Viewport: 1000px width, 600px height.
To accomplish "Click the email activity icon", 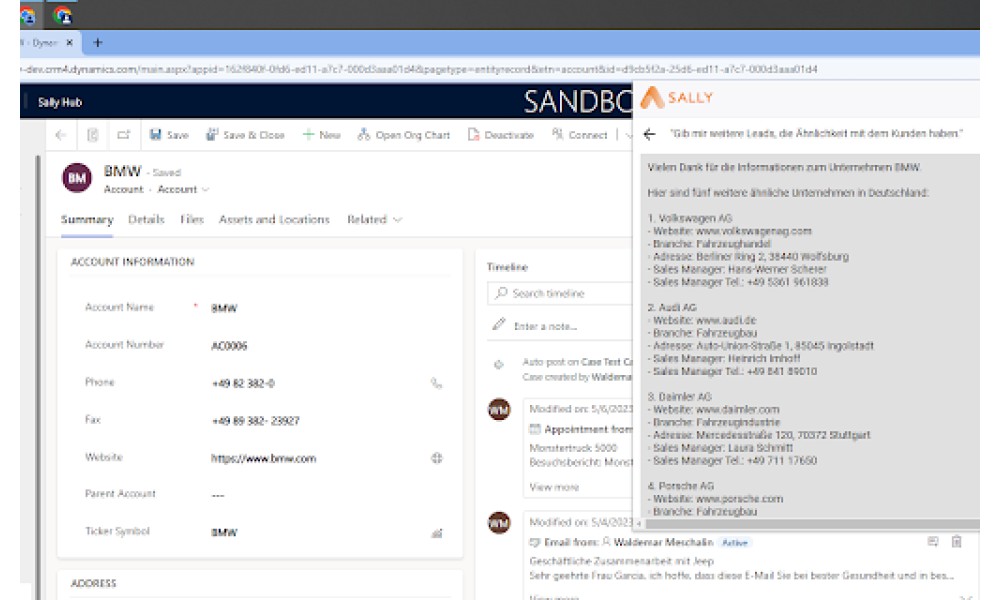I will pos(534,543).
